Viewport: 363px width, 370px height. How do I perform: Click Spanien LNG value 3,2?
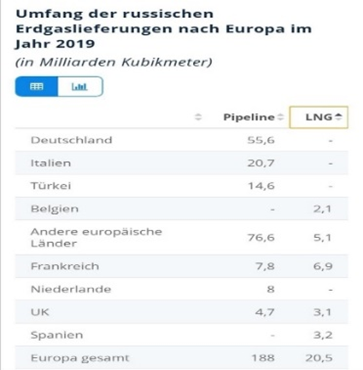323,335
